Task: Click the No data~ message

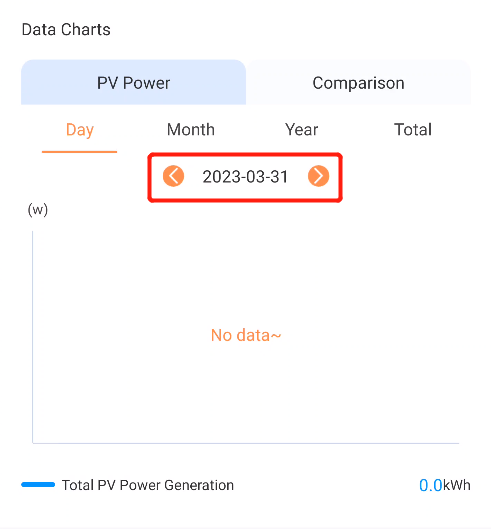Action: point(246,335)
